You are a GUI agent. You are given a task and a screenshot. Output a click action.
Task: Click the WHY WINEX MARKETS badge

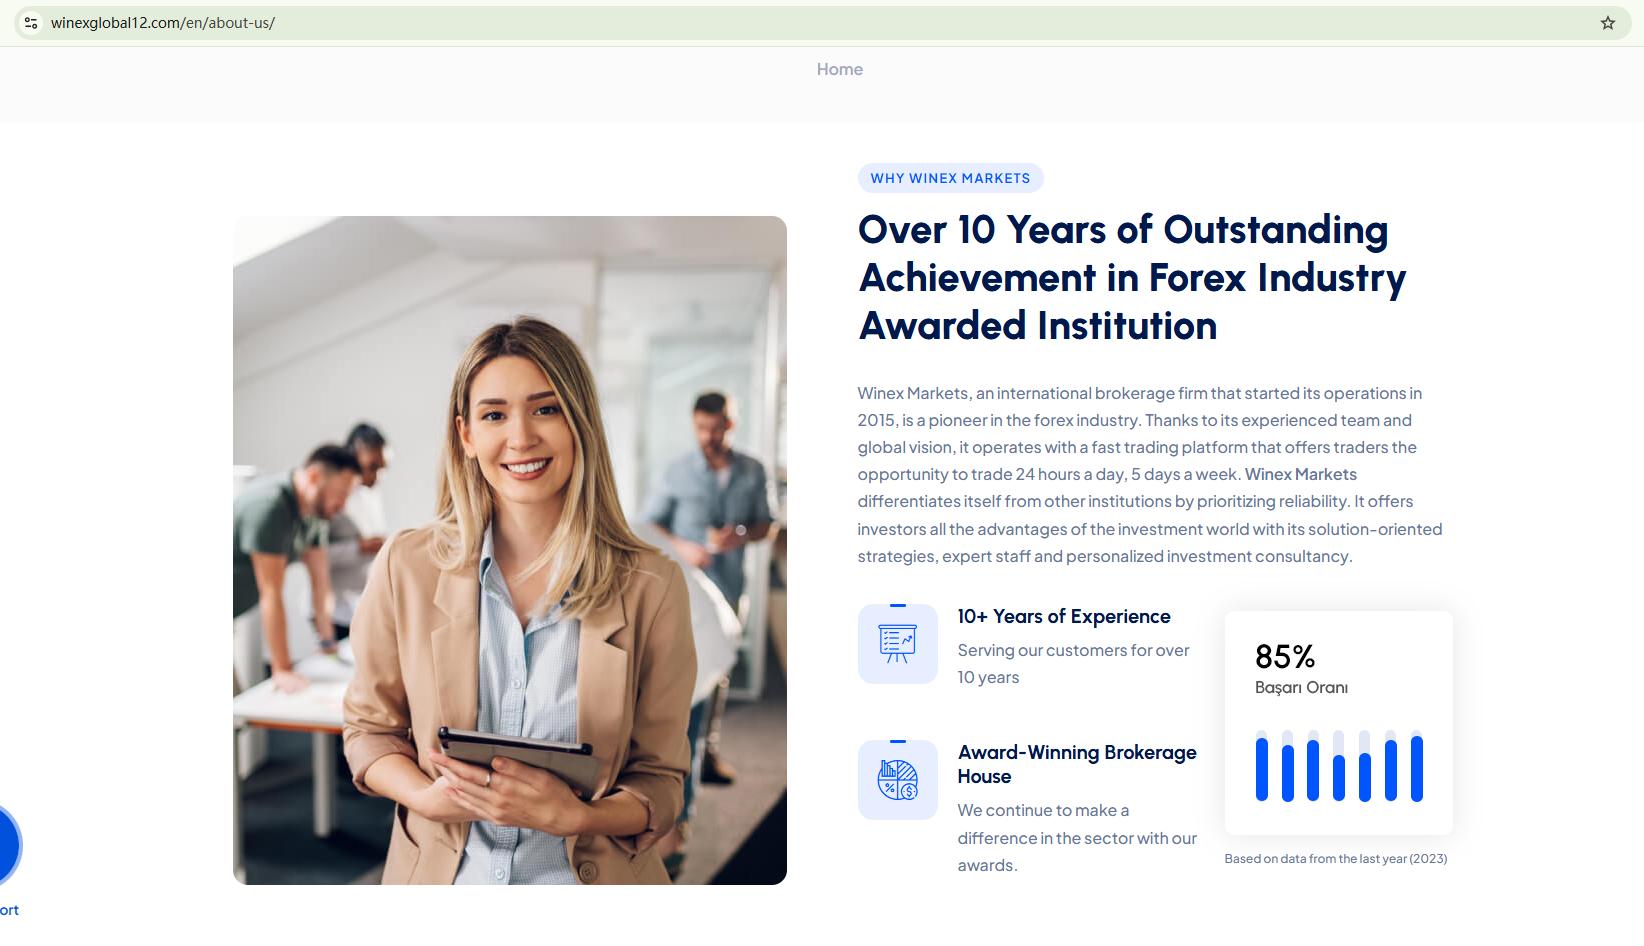coord(950,178)
